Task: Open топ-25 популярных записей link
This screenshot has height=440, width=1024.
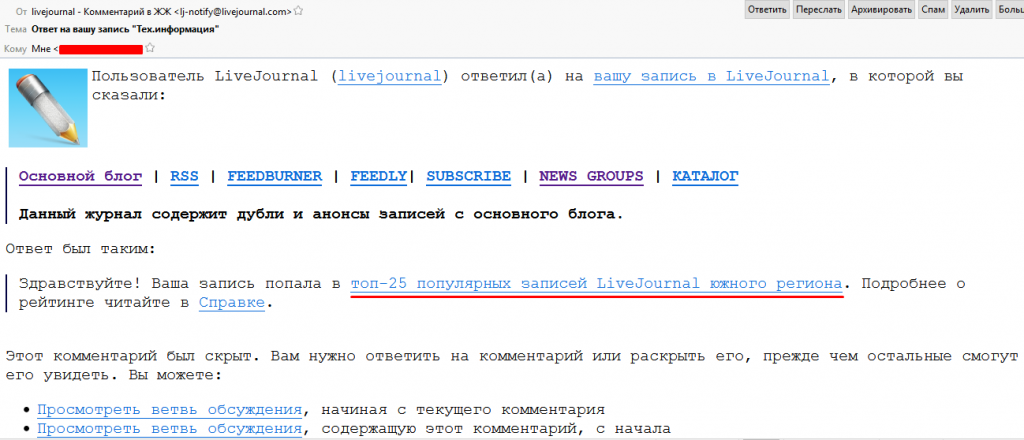Action: pyautogui.click(x=596, y=285)
